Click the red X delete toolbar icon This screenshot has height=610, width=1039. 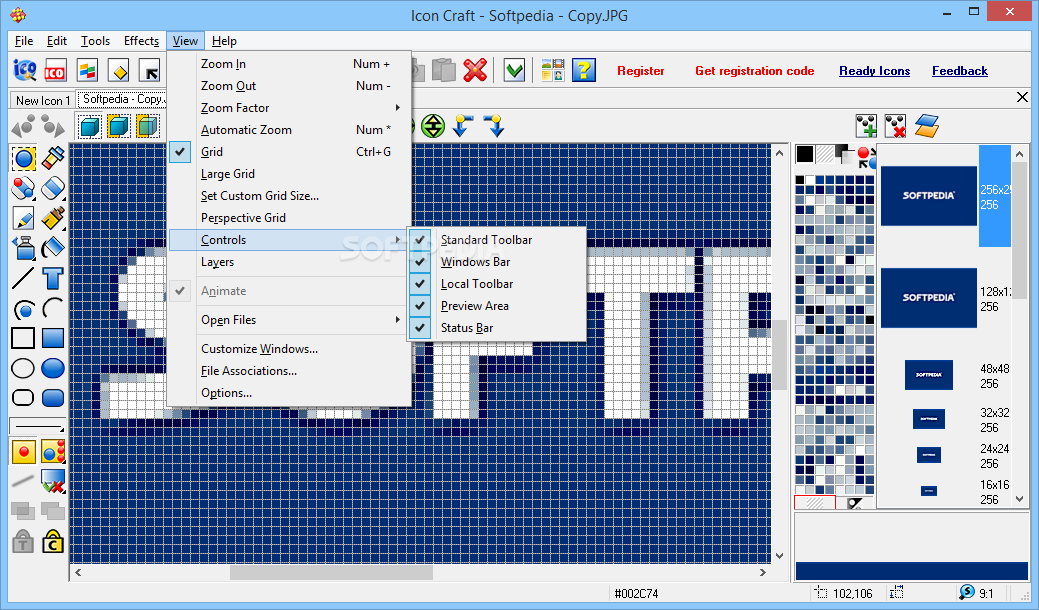pos(475,70)
